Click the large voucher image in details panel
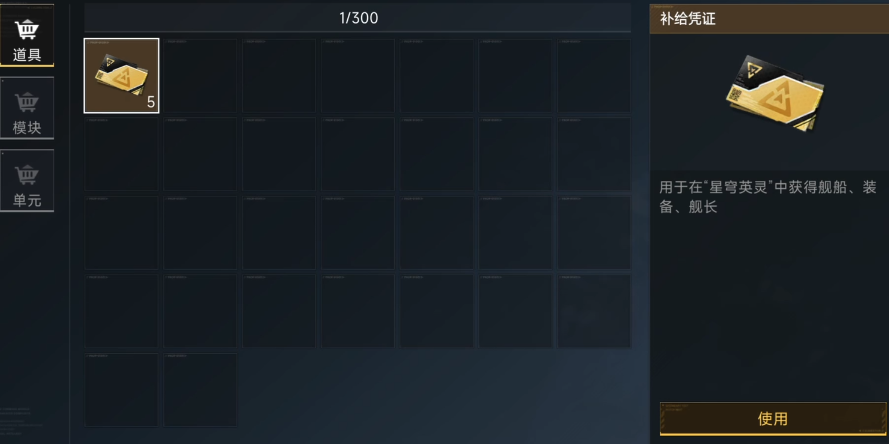 point(774,94)
